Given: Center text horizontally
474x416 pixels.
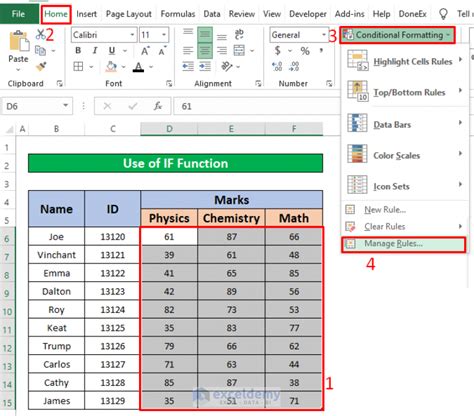Looking at the screenshot, I should click(205, 51).
